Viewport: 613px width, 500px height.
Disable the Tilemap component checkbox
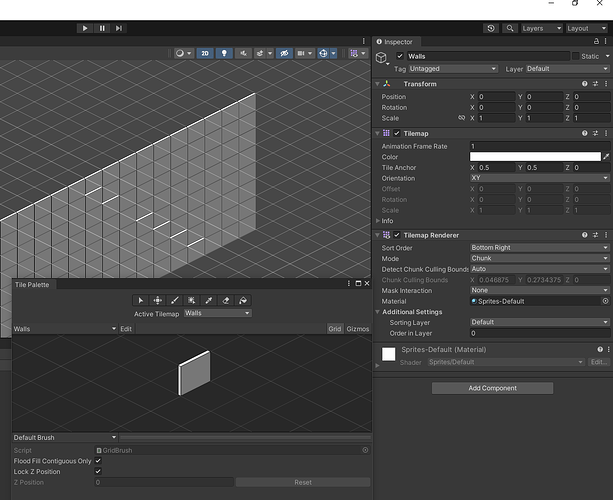coord(397,133)
